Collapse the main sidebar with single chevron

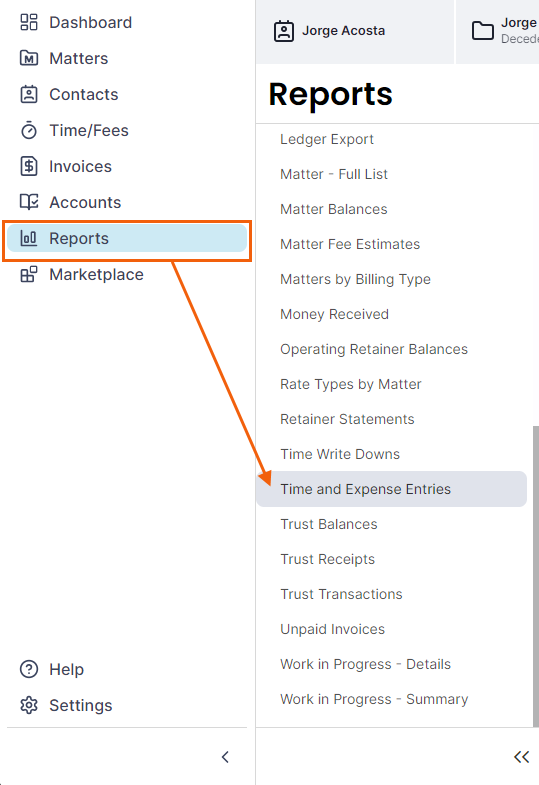click(225, 757)
